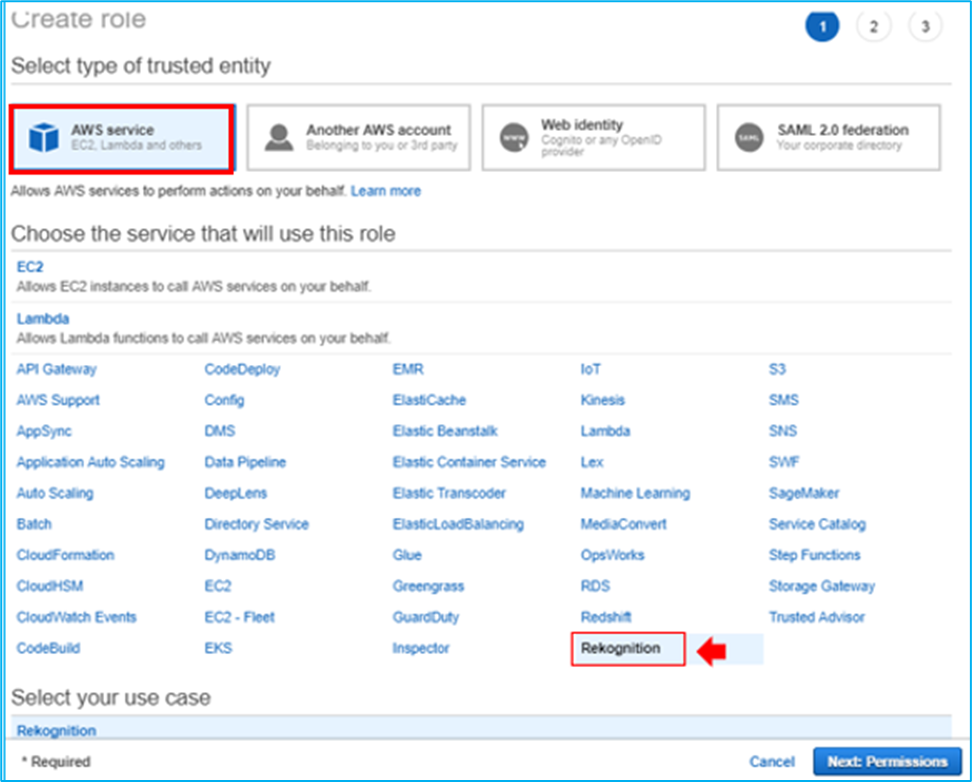Select DMS service
Image resolution: width=972 pixels, height=782 pixels.
coord(220,431)
